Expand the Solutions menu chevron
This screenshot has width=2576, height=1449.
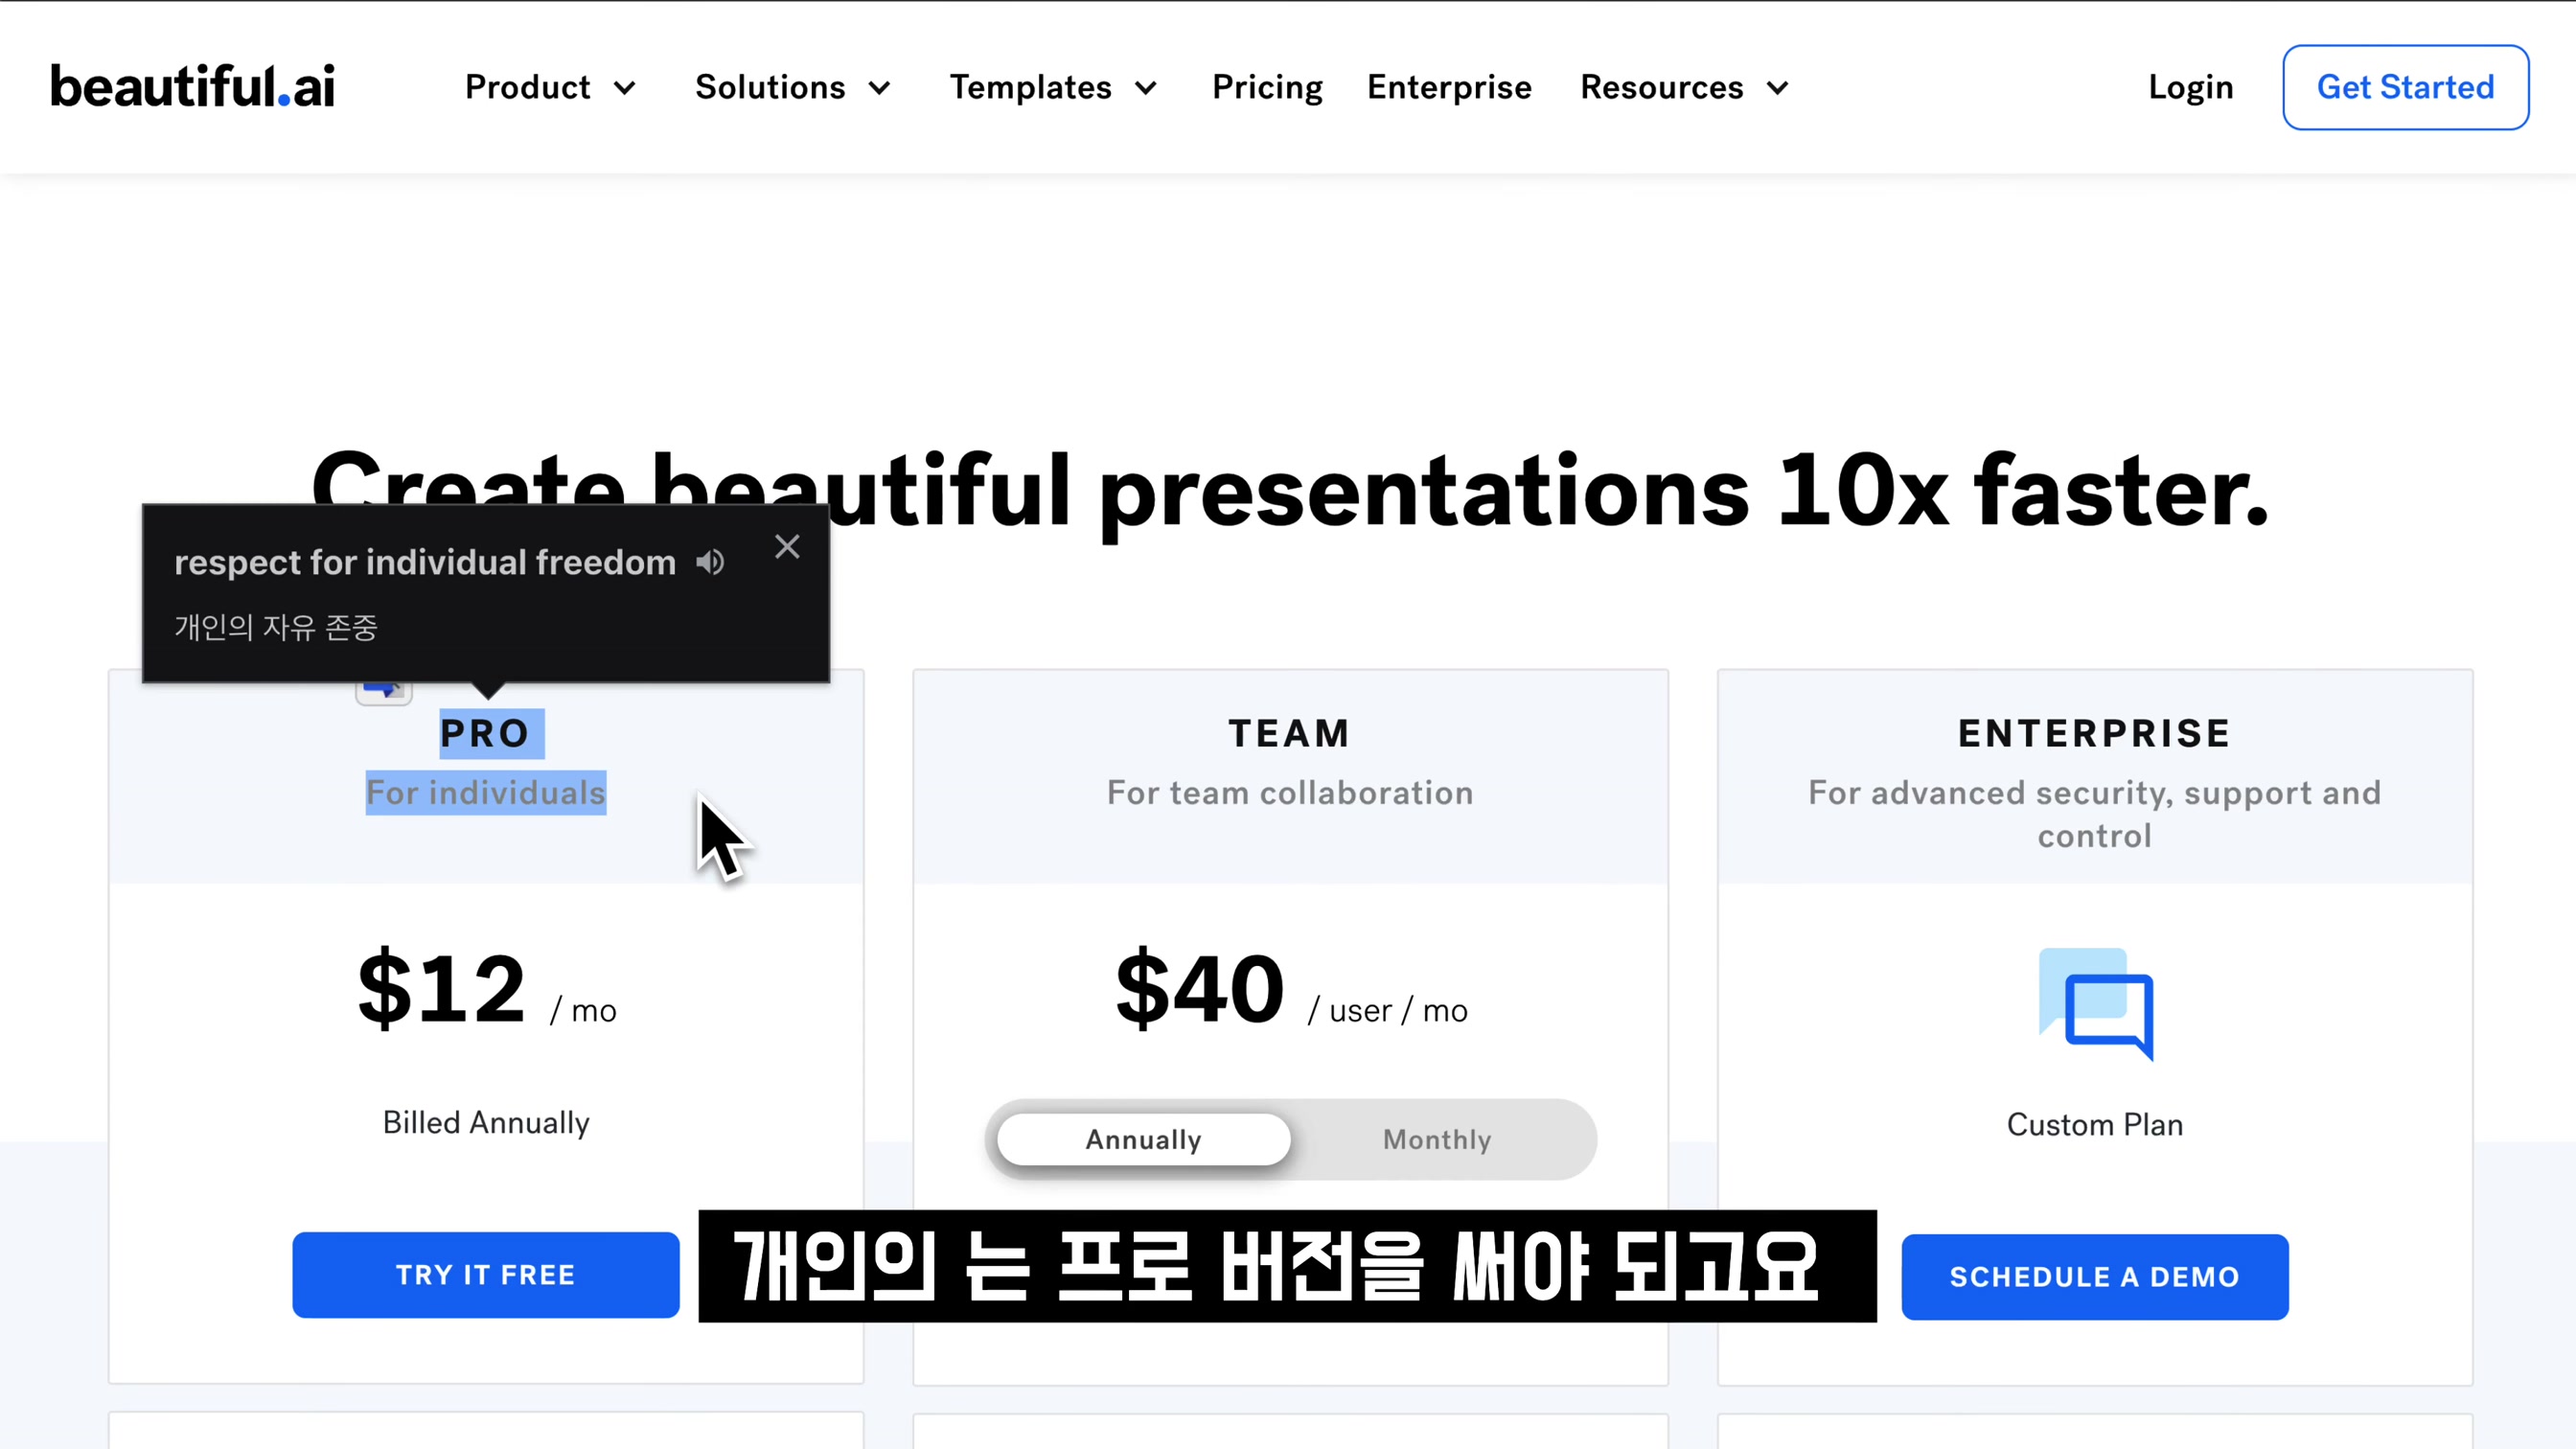tap(879, 88)
